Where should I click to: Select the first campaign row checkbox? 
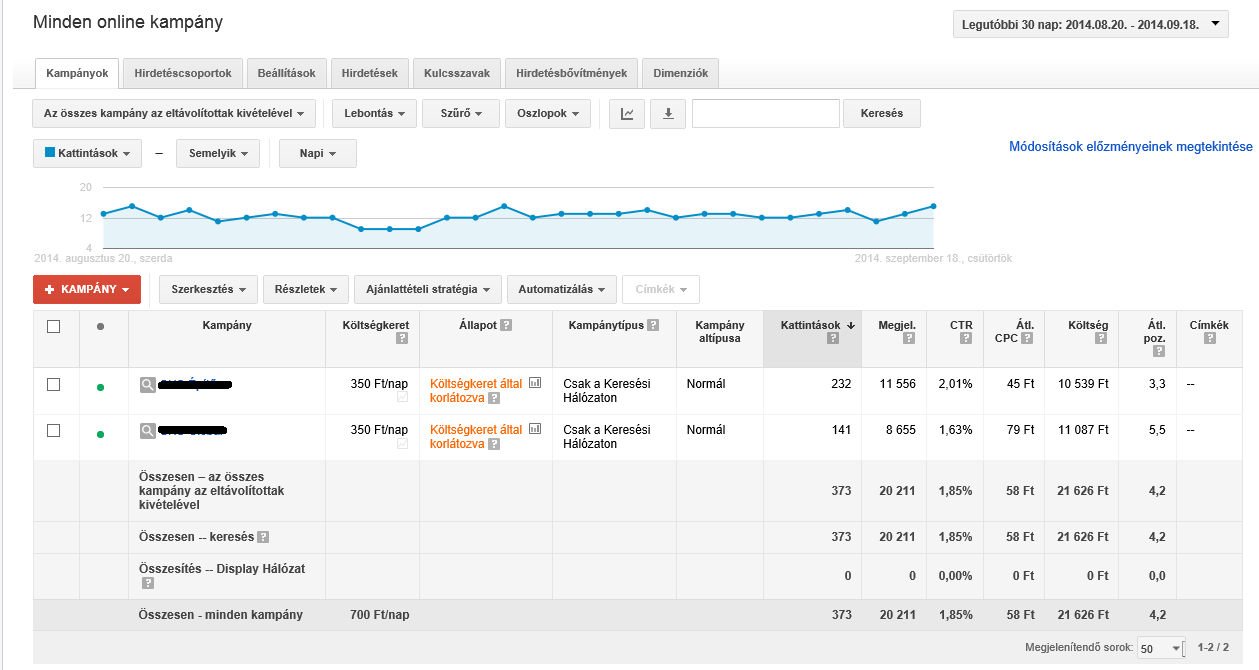54,384
